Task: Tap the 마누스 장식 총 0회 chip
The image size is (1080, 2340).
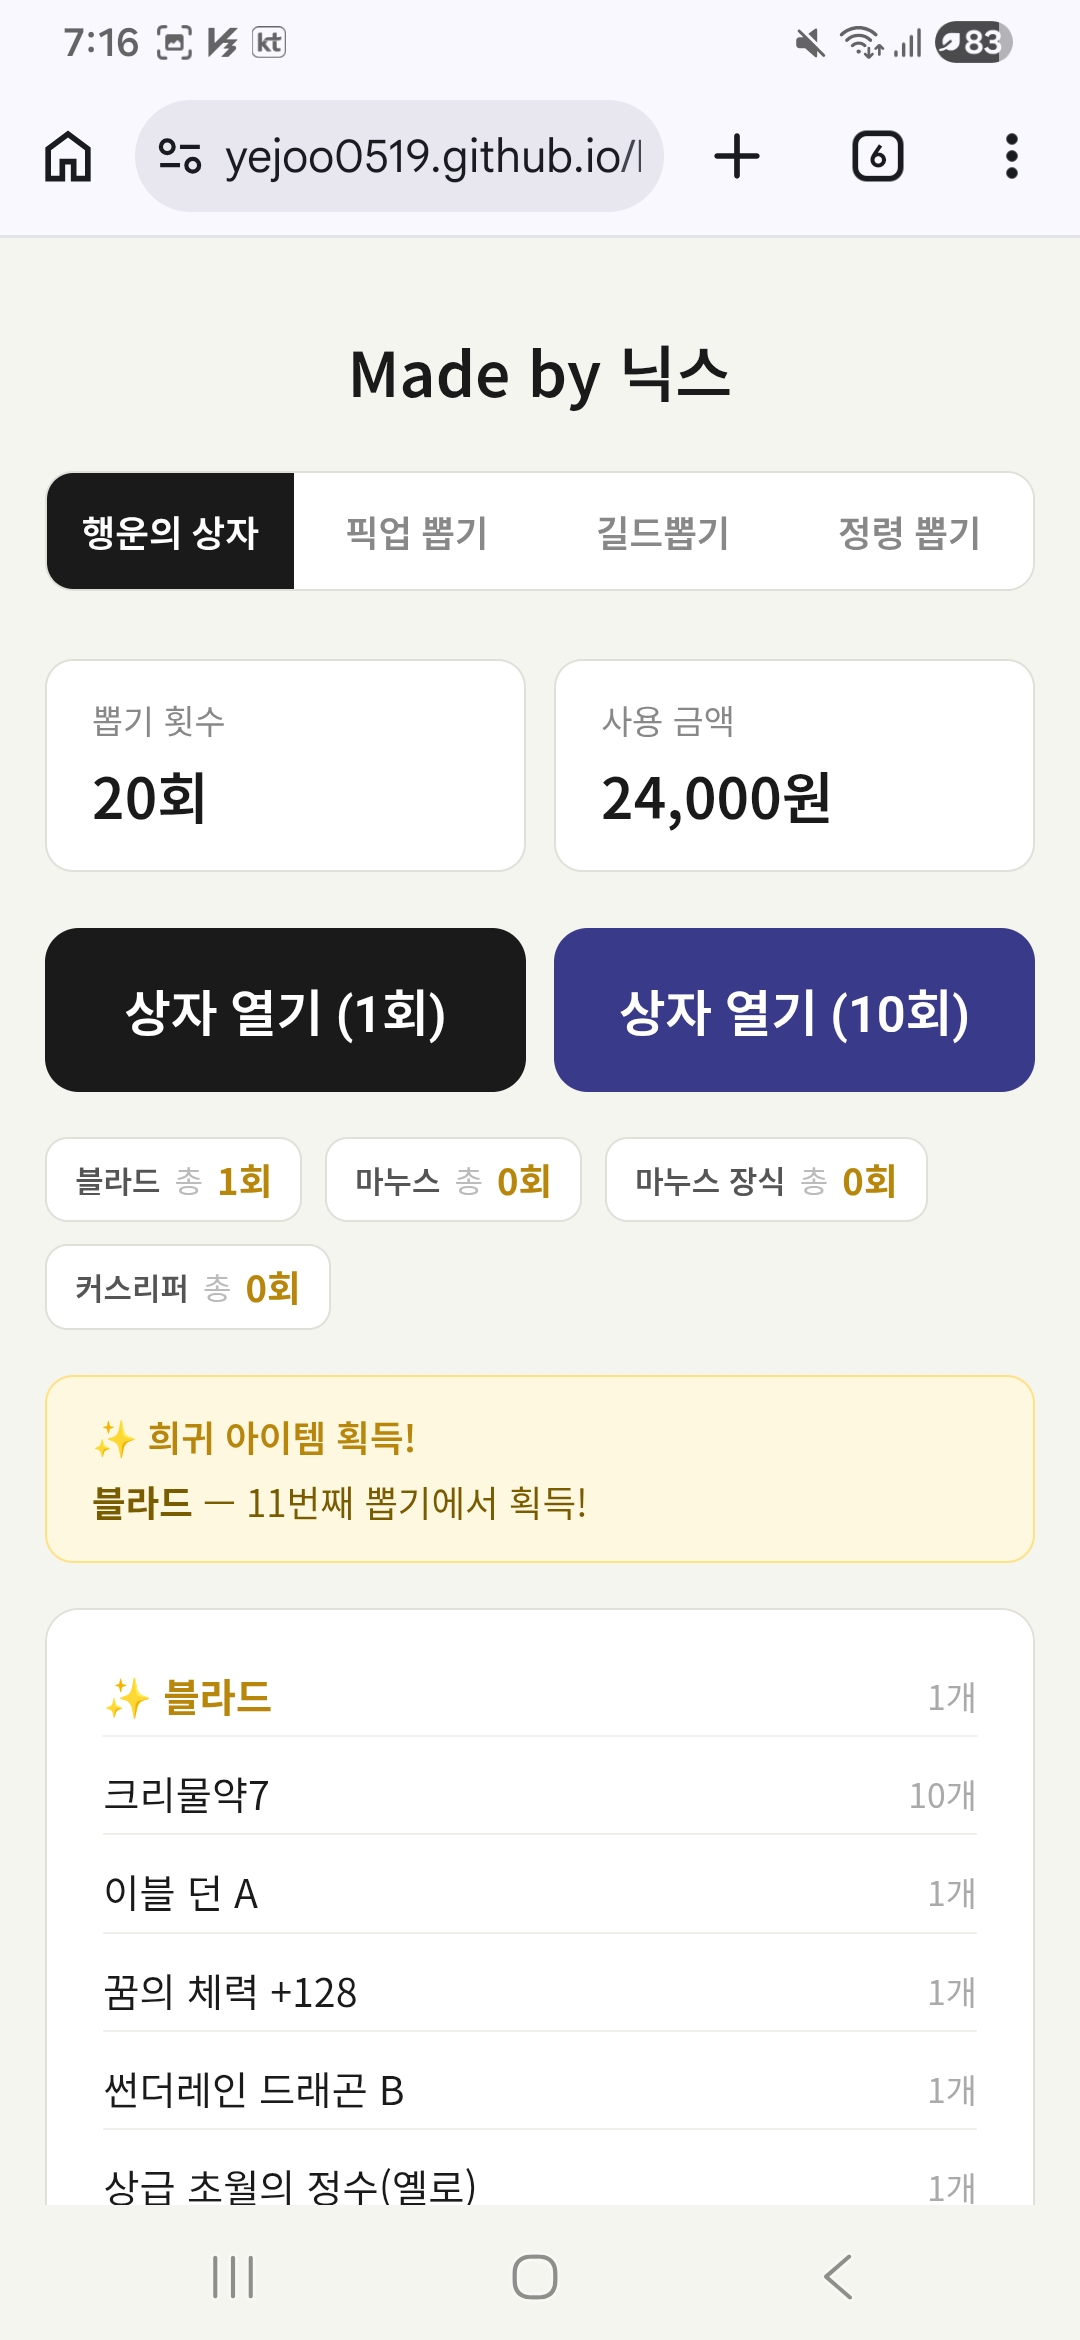Action: [x=765, y=1181]
